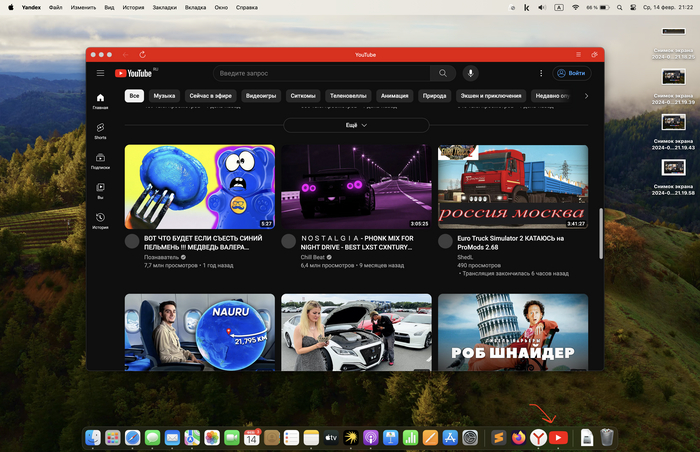Screen dimensions: 700x452
Task: Select the Видеоигры filter chip
Action: [x=261, y=96]
